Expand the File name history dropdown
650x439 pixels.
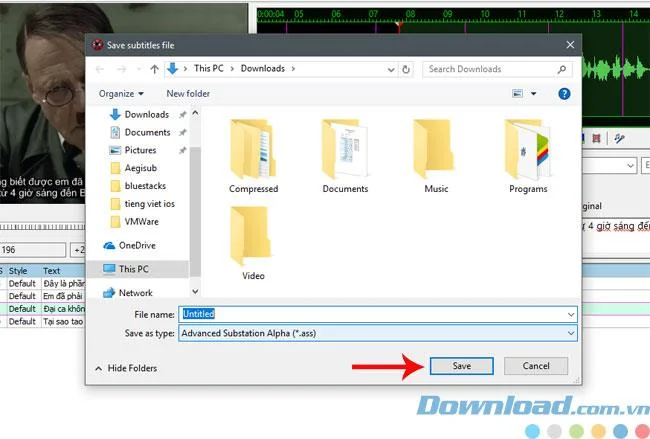click(x=571, y=315)
